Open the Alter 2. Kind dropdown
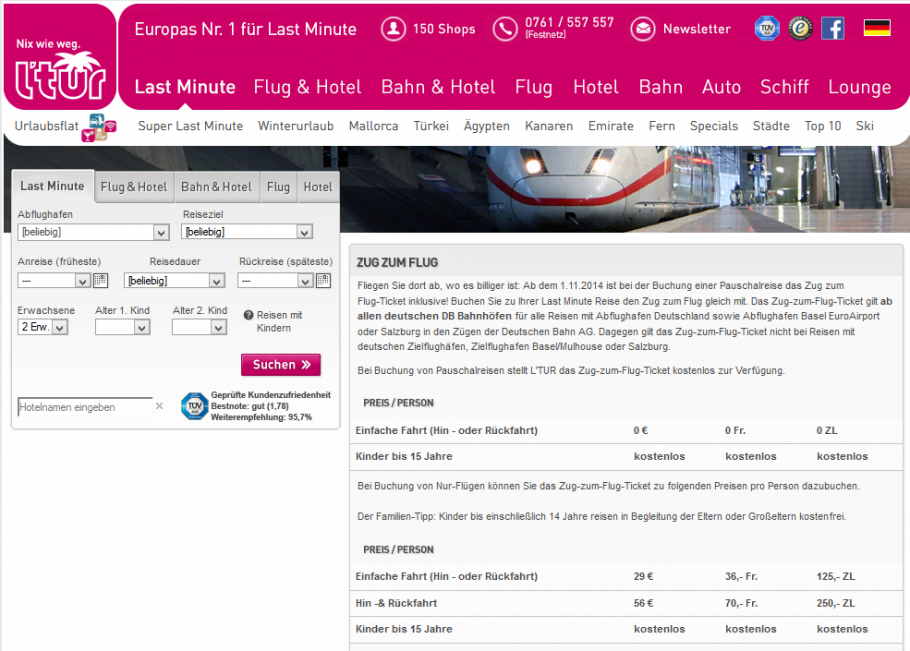The height and width of the screenshot is (651, 910). click(199, 327)
